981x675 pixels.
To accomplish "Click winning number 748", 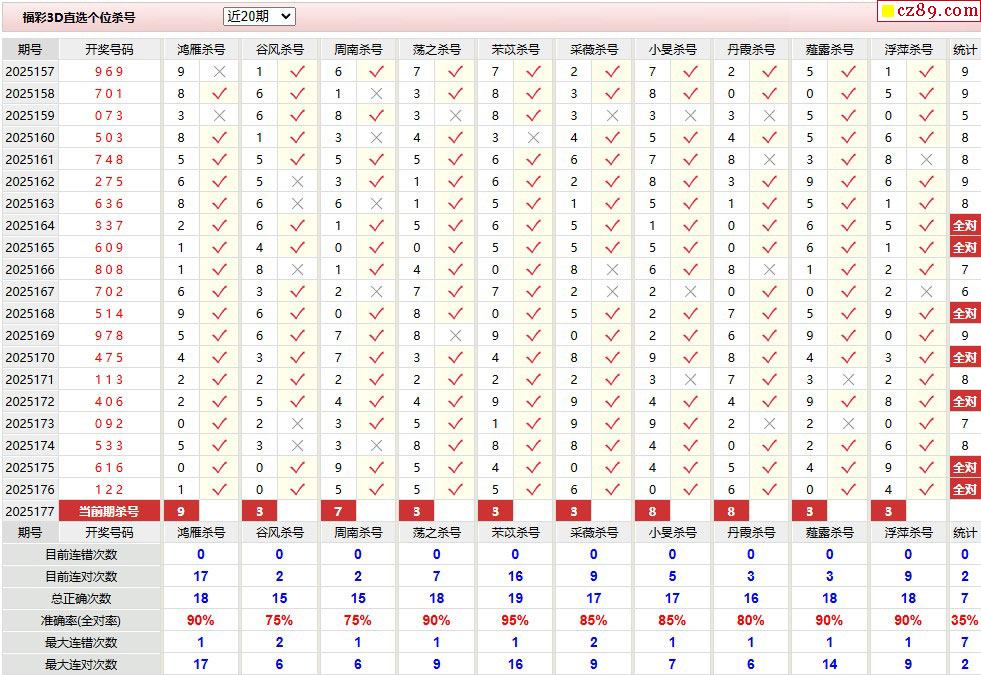I will (109, 160).
